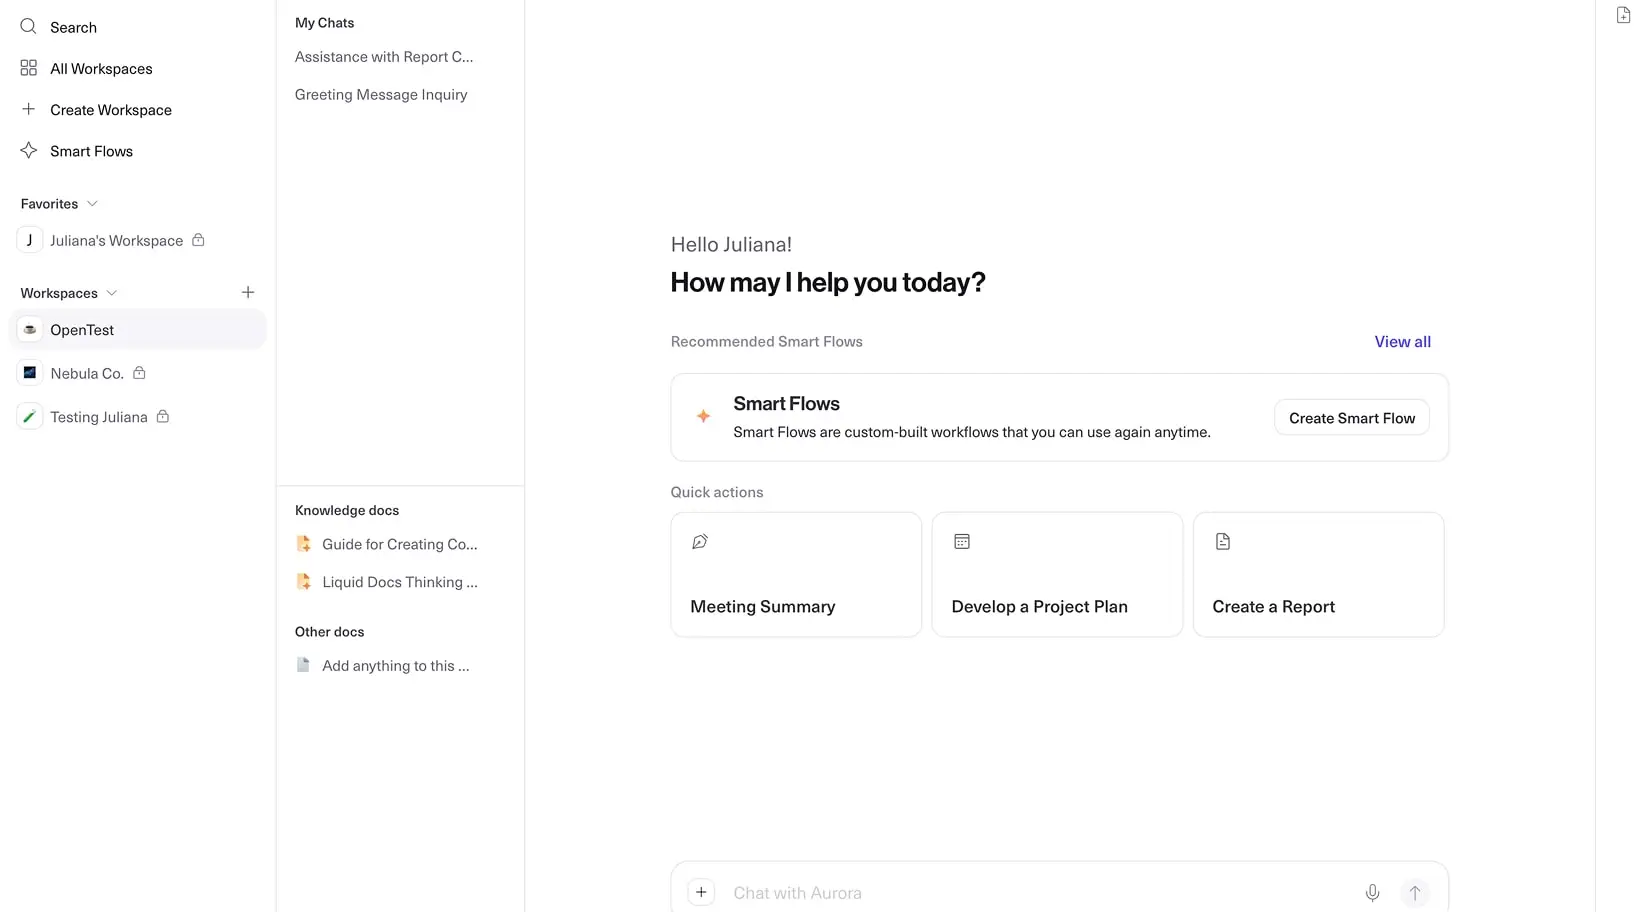This screenshot has height=912, width=1650.
Task: Click the Create Workspace plus icon
Action: point(28,109)
